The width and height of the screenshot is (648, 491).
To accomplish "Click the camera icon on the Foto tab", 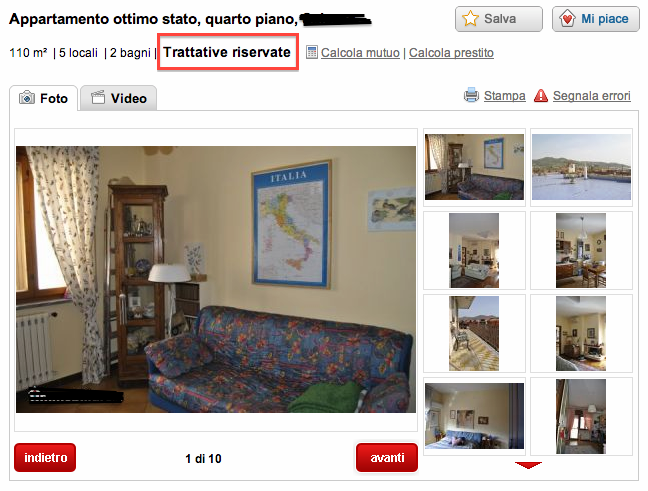I will tap(27, 98).
